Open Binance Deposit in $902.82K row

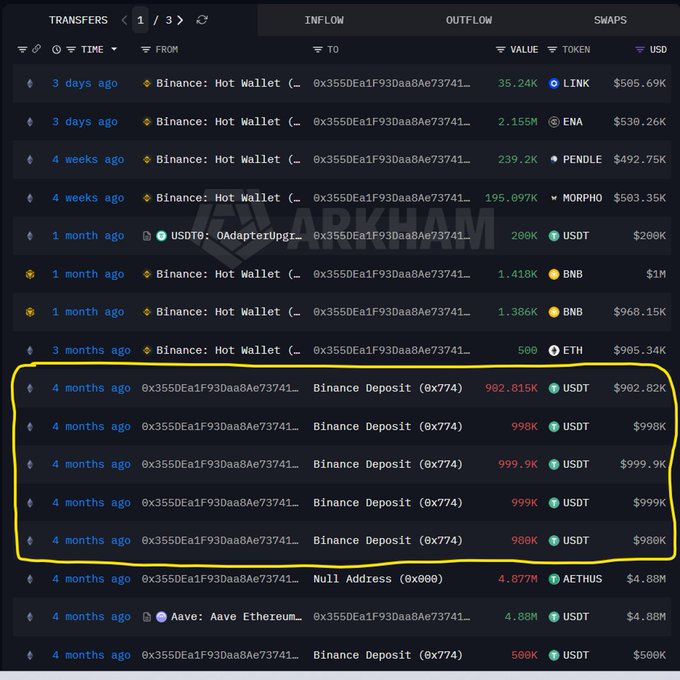point(388,388)
